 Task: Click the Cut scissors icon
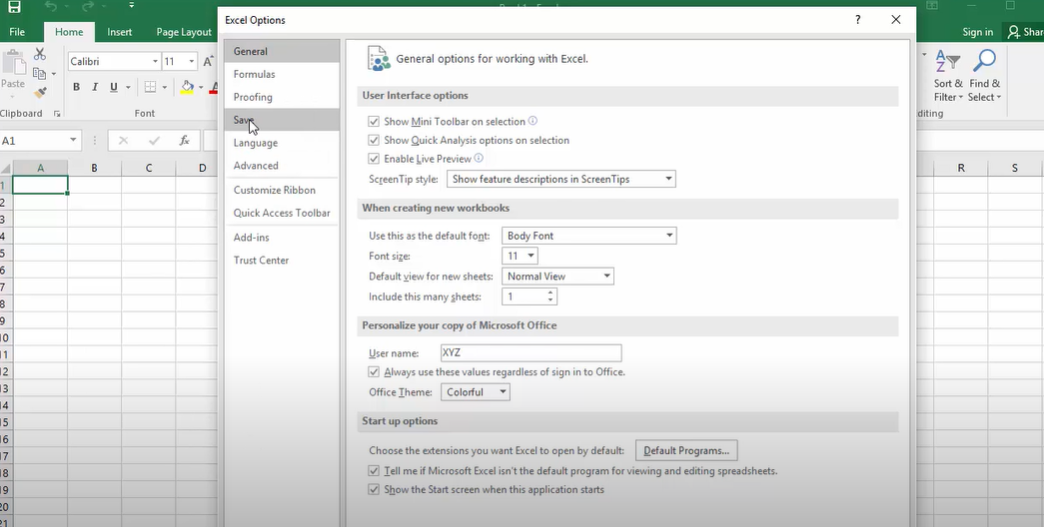(40, 54)
